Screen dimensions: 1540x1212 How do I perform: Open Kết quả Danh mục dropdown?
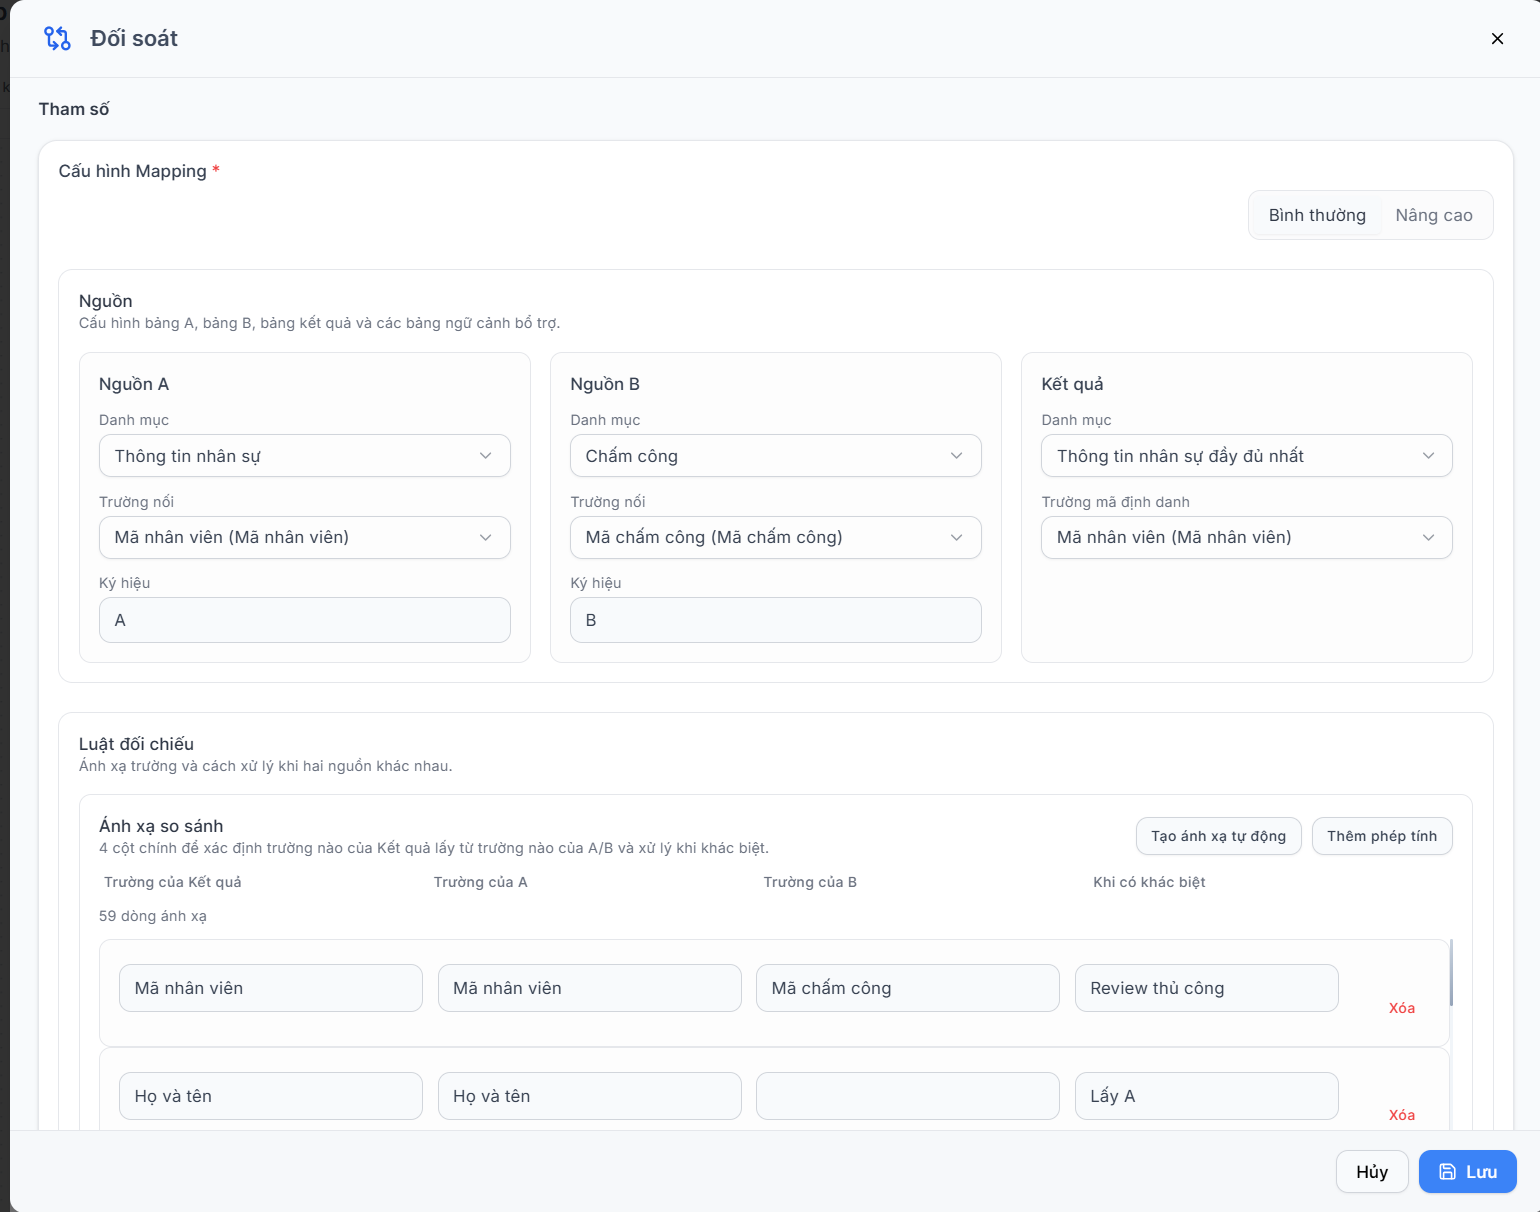pos(1247,456)
